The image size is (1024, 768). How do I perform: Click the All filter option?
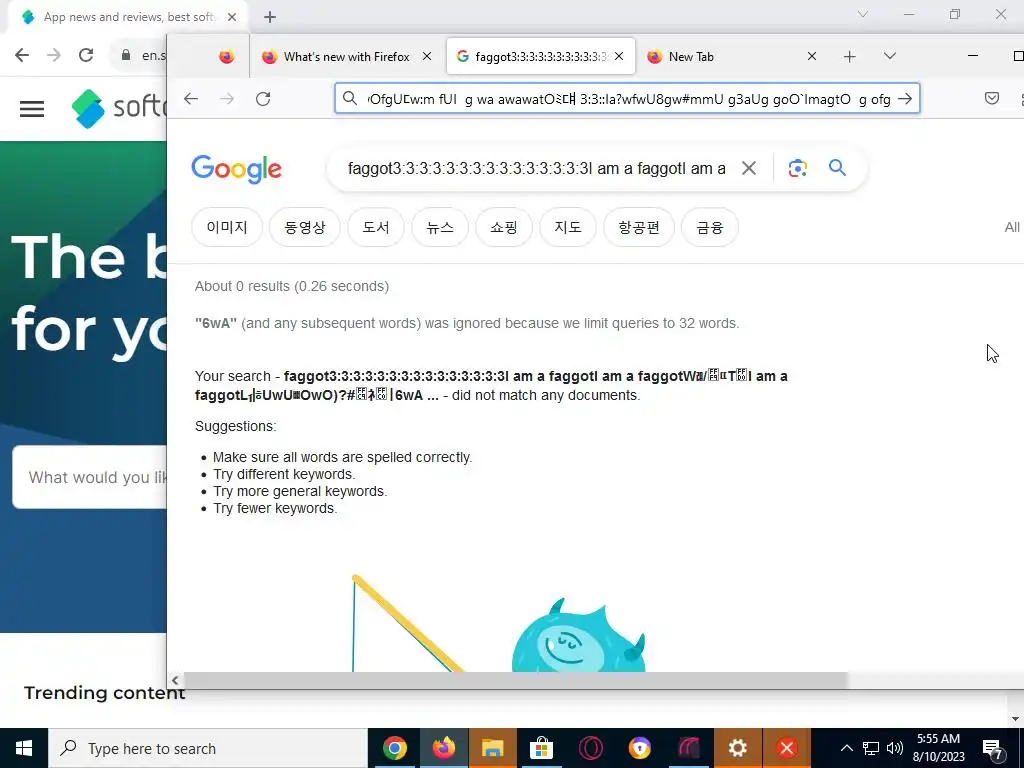(1012, 227)
